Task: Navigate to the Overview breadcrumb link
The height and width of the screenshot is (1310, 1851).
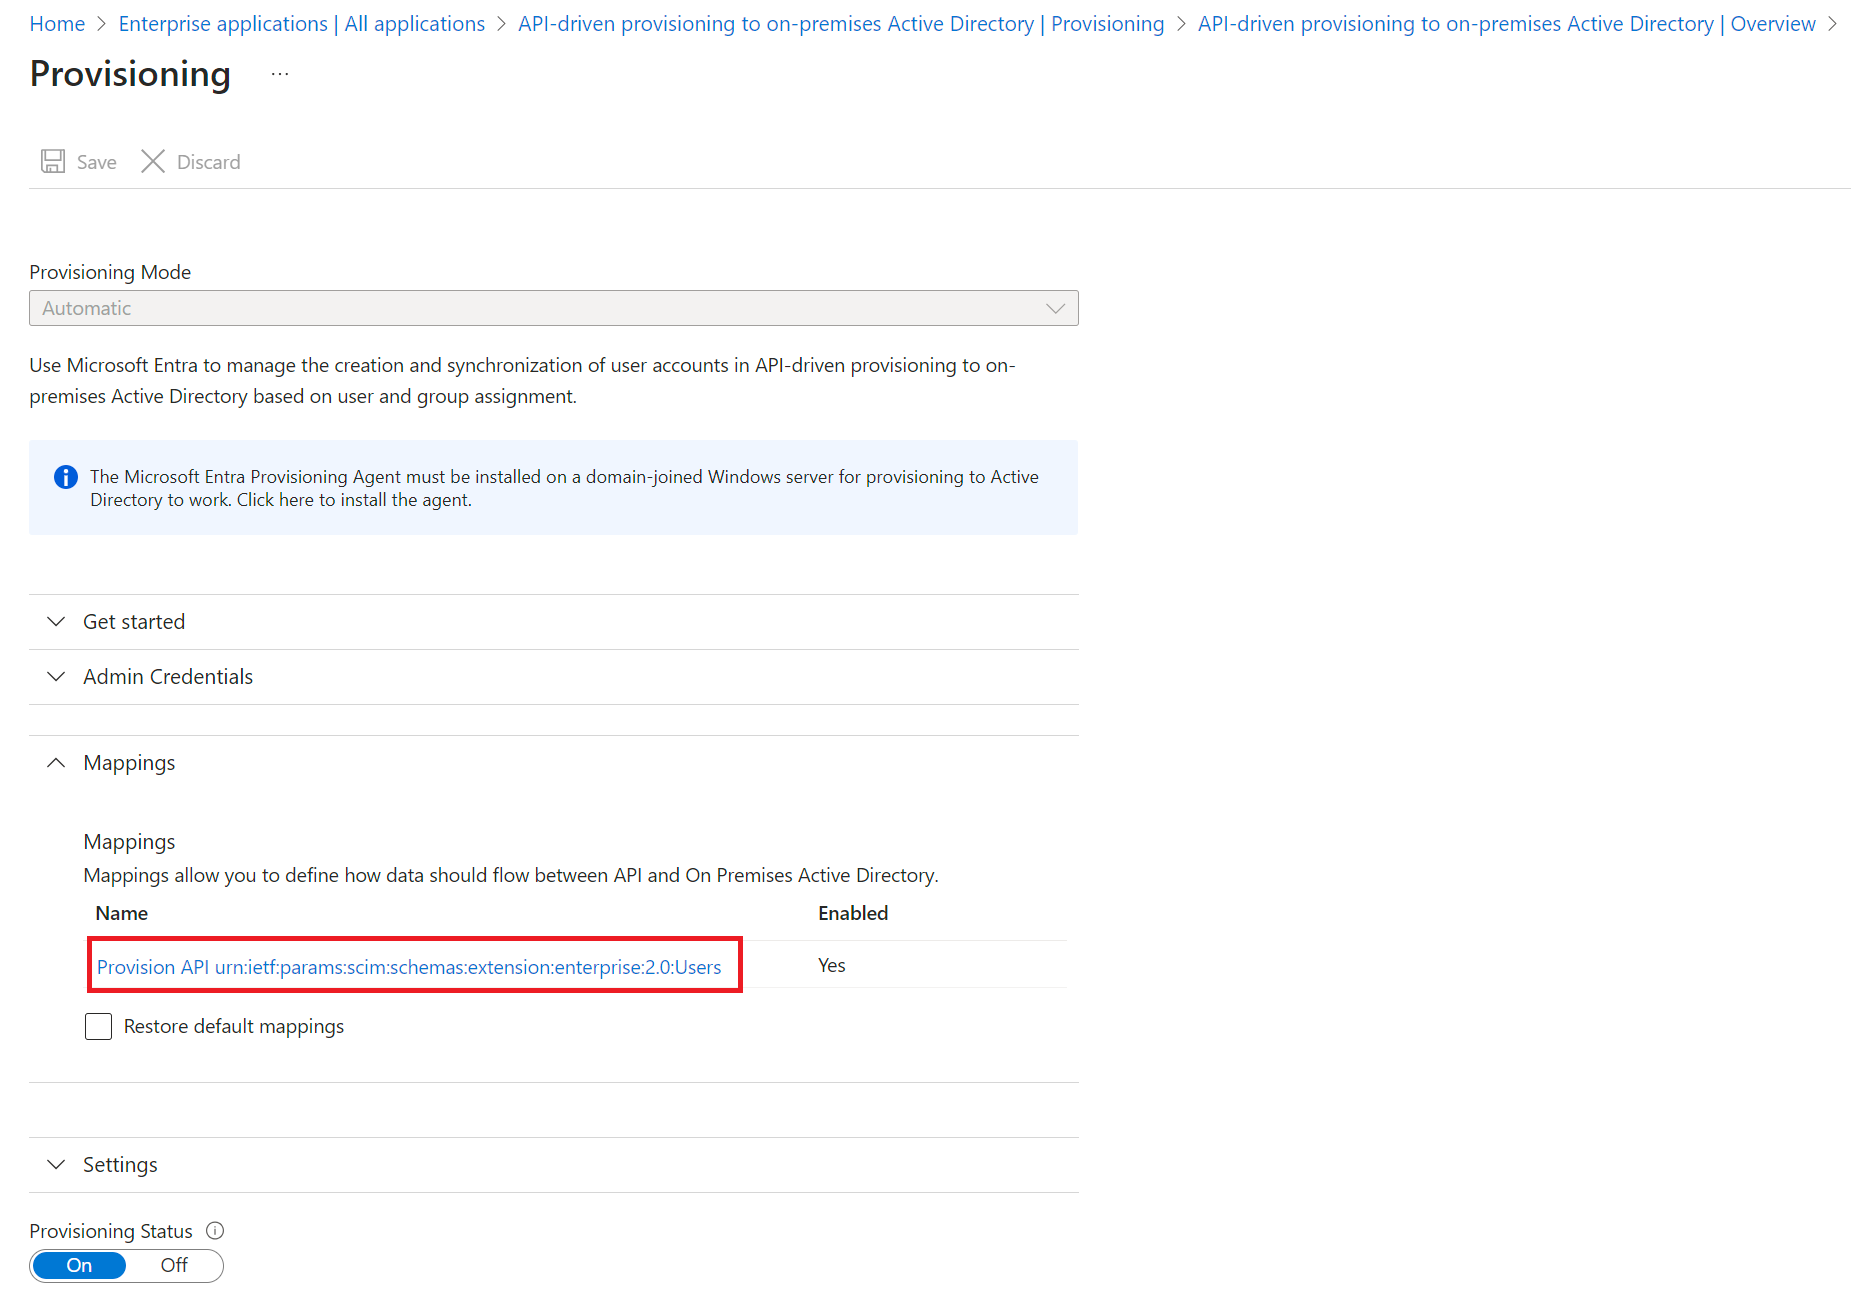Action: coord(1506,24)
